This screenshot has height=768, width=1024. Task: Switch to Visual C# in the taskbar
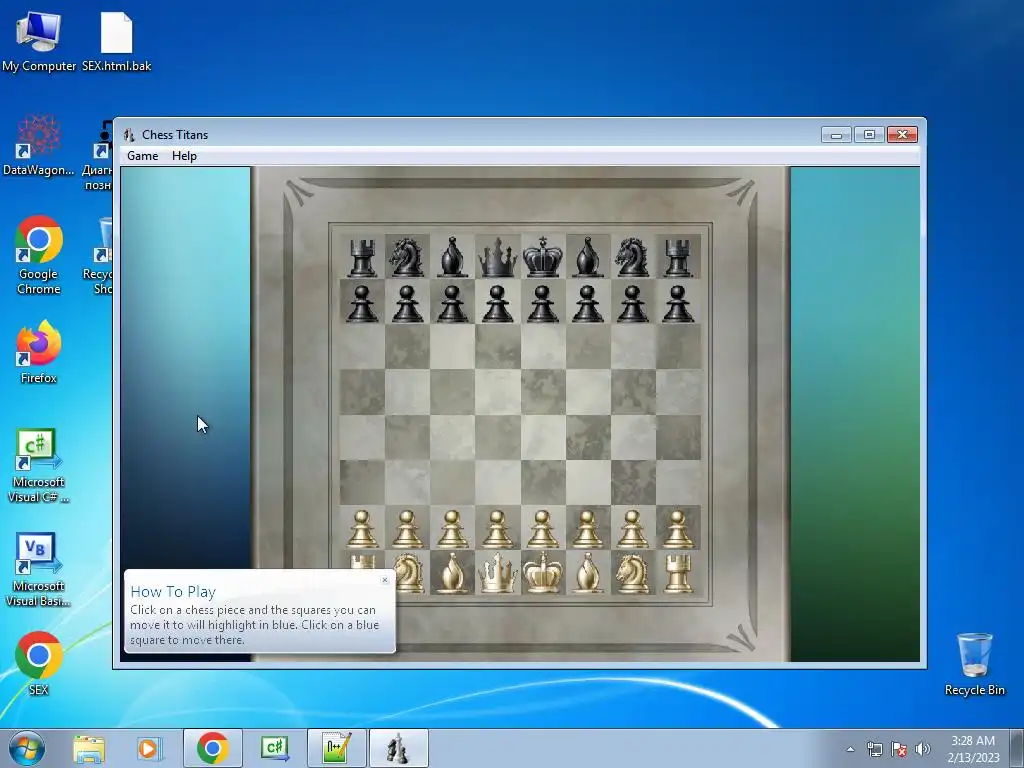pyautogui.click(x=274, y=748)
